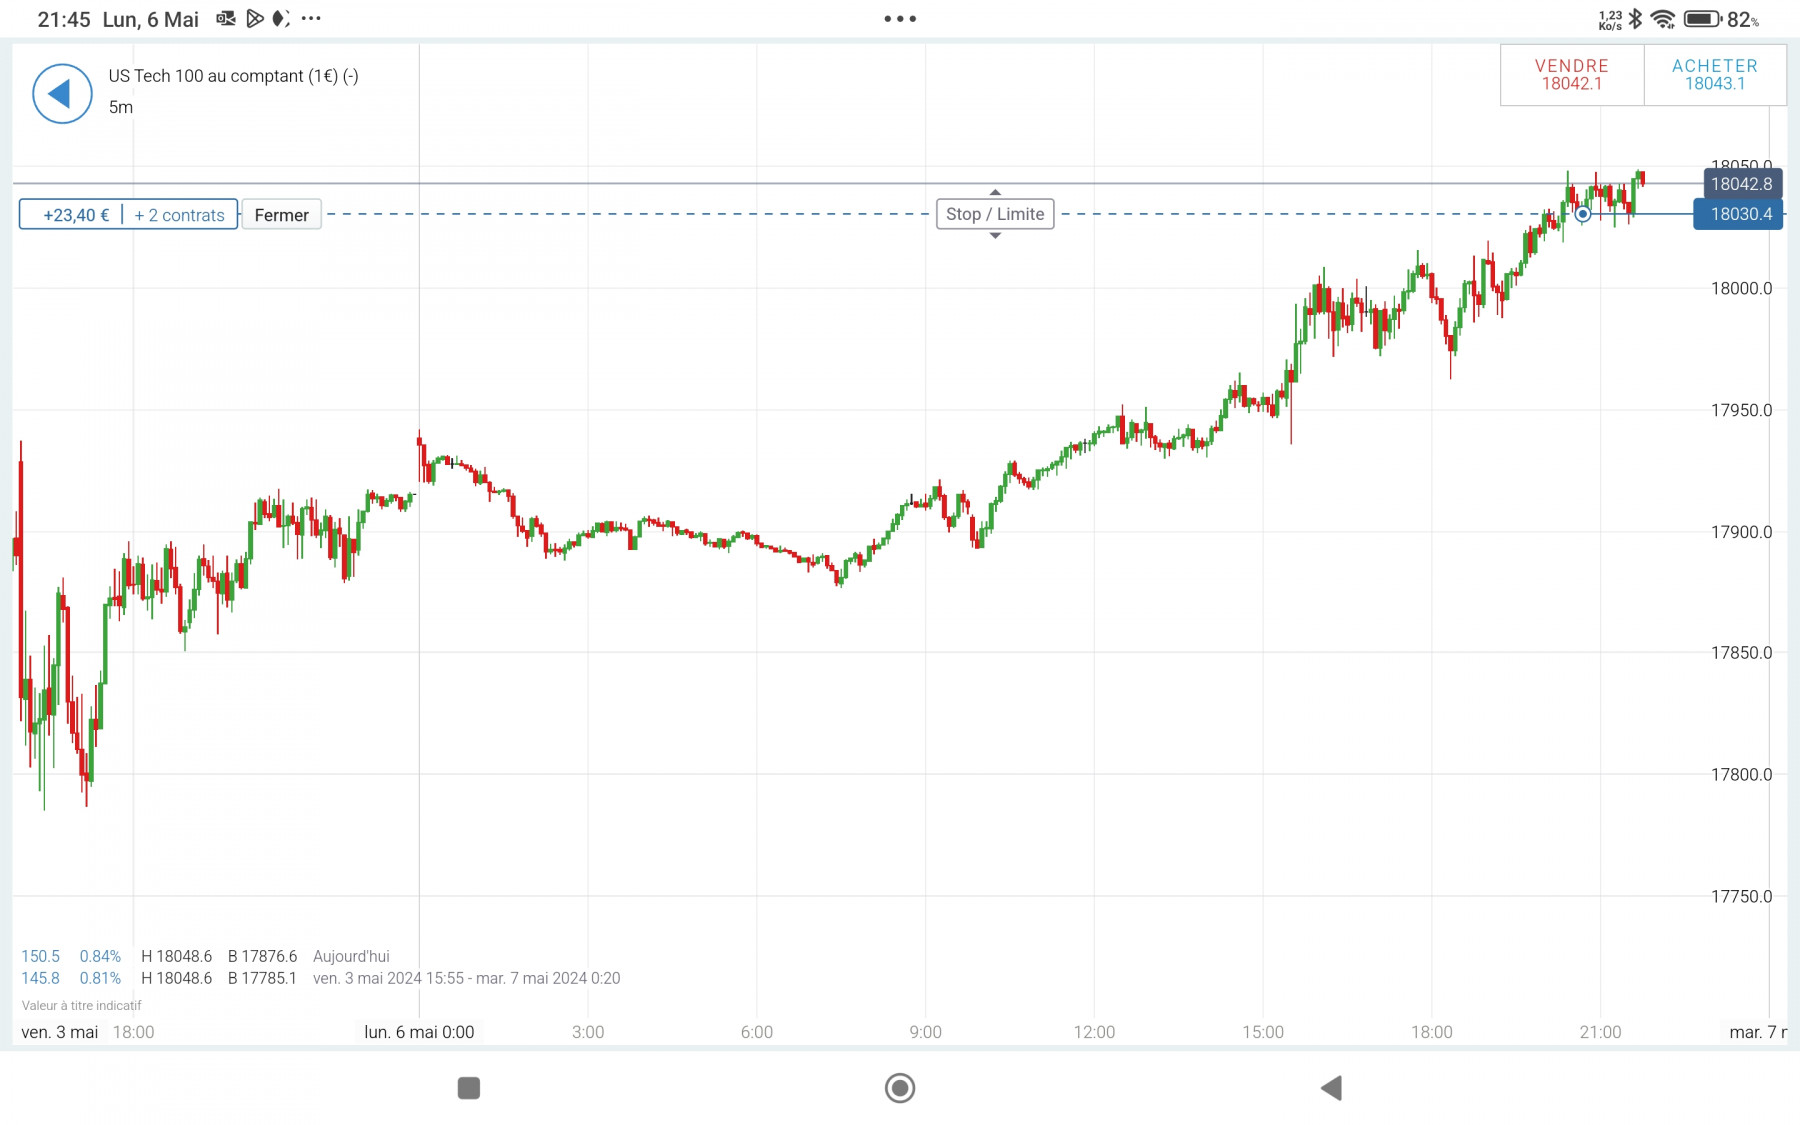Tap the ACHETER 18043.1 buy button
This screenshot has width=1800, height=1125.
click(1715, 75)
